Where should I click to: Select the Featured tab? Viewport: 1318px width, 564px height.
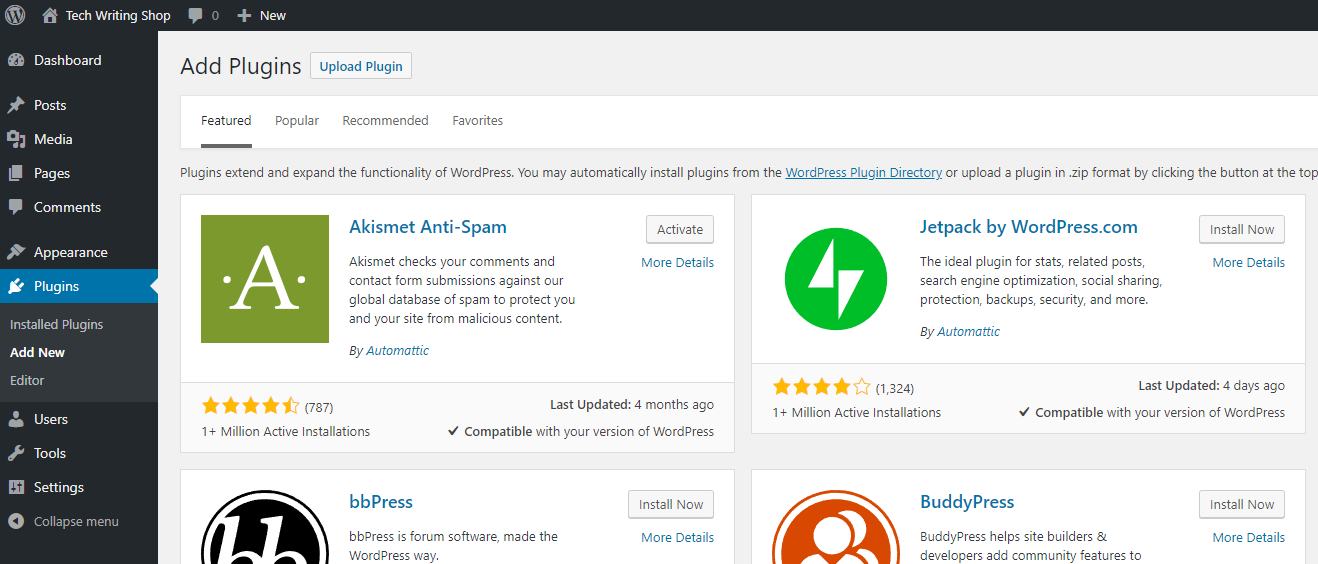click(226, 121)
